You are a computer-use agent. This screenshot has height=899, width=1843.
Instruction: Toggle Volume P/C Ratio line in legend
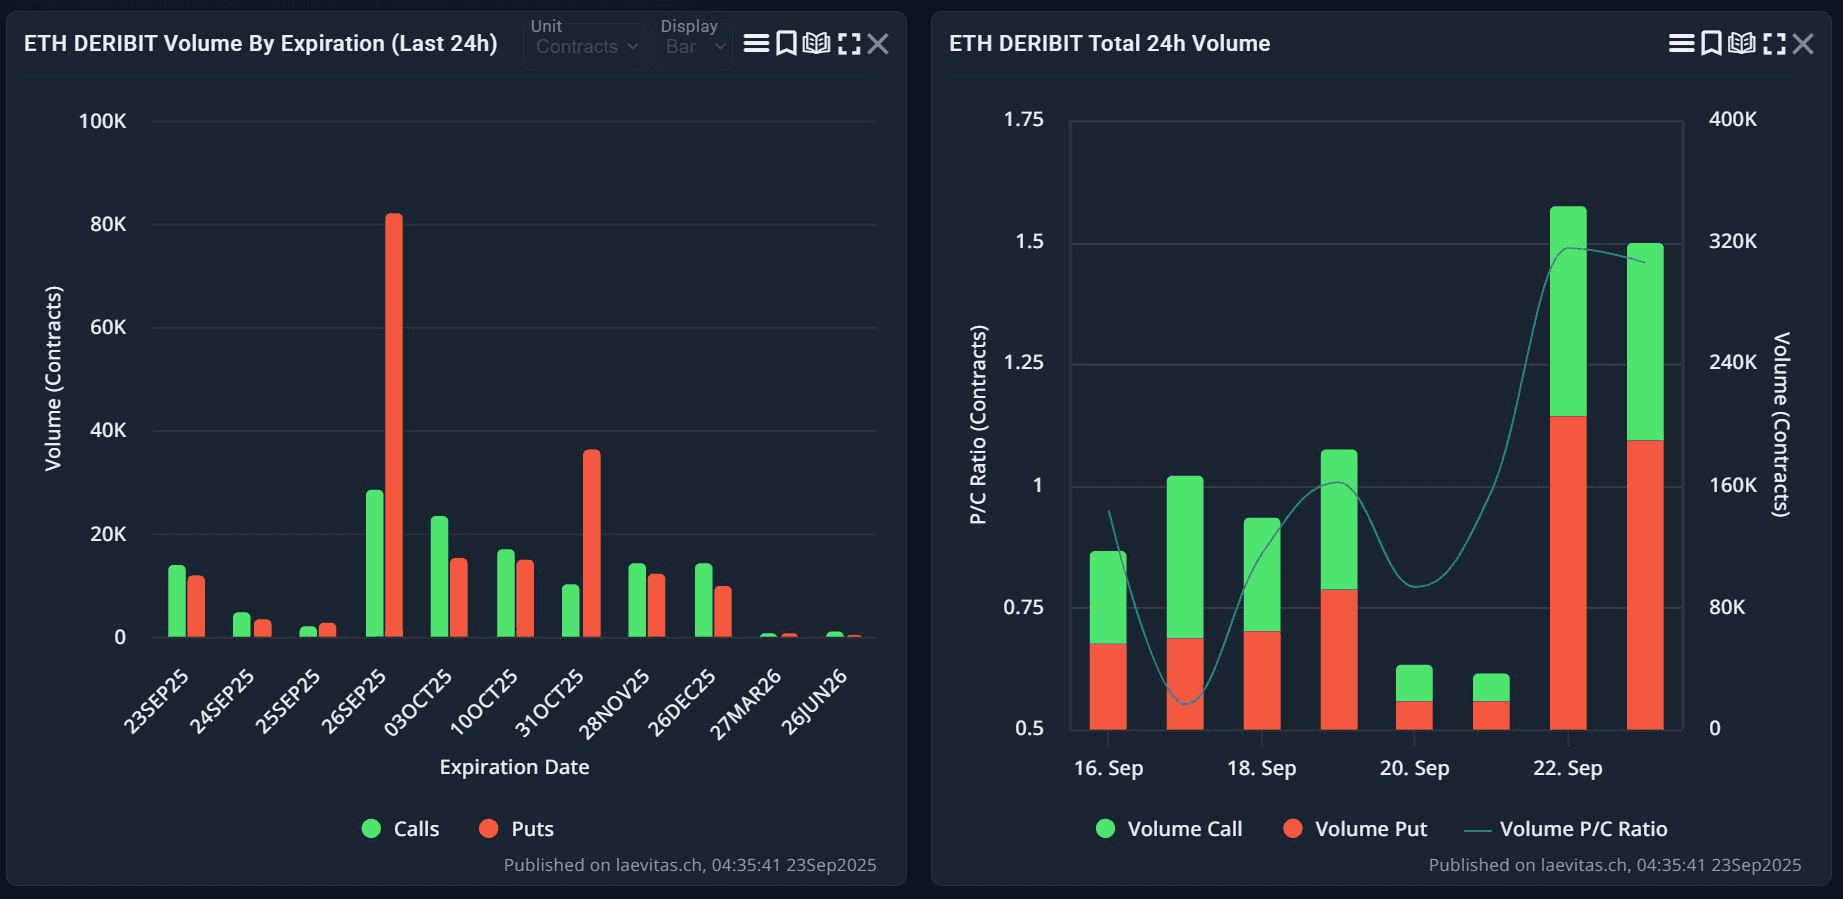point(1565,828)
